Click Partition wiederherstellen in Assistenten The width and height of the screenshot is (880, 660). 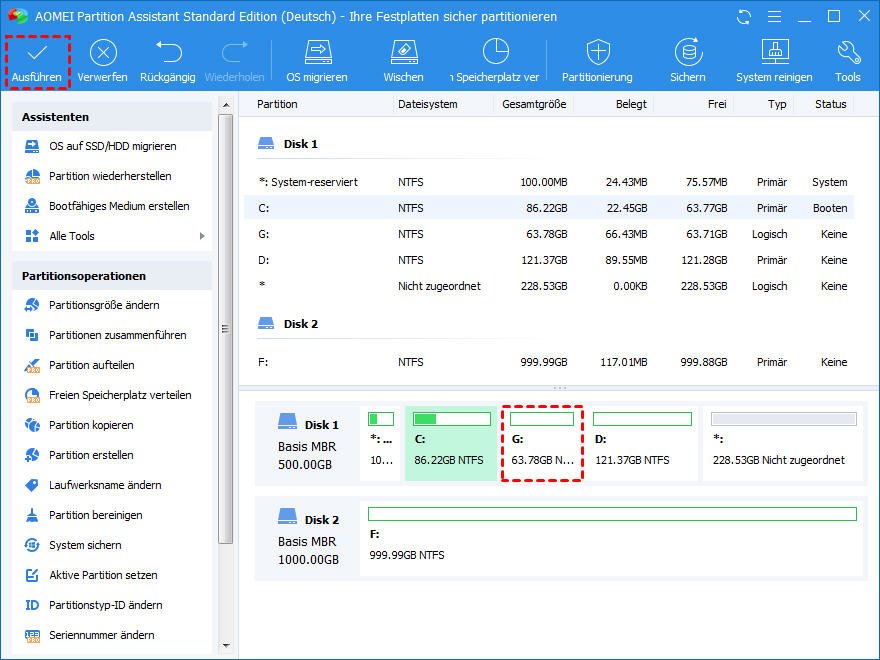pyautogui.click(x=110, y=176)
